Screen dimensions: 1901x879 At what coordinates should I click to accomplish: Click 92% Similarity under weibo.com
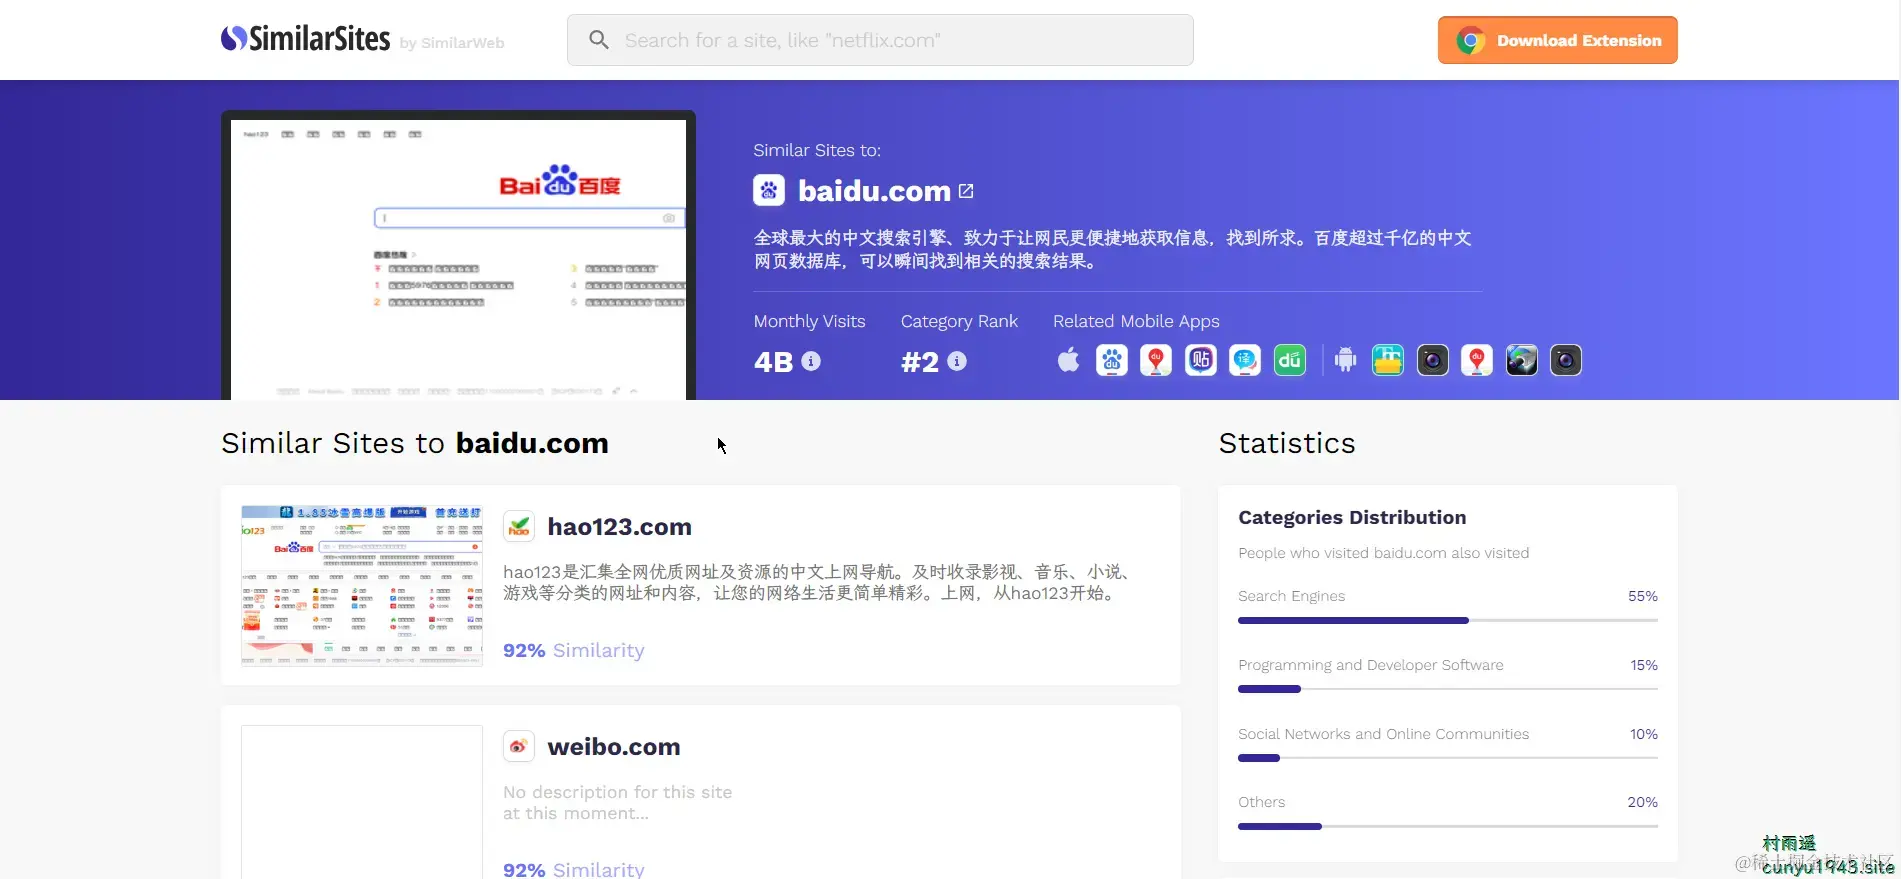(x=573, y=869)
